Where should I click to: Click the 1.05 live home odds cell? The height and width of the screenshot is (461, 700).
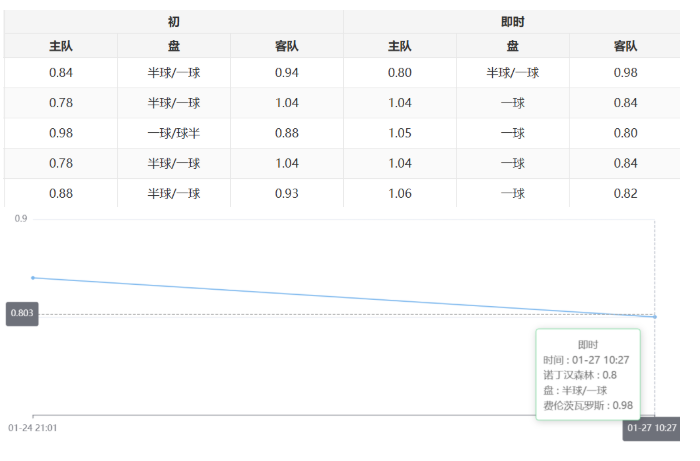coord(399,133)
